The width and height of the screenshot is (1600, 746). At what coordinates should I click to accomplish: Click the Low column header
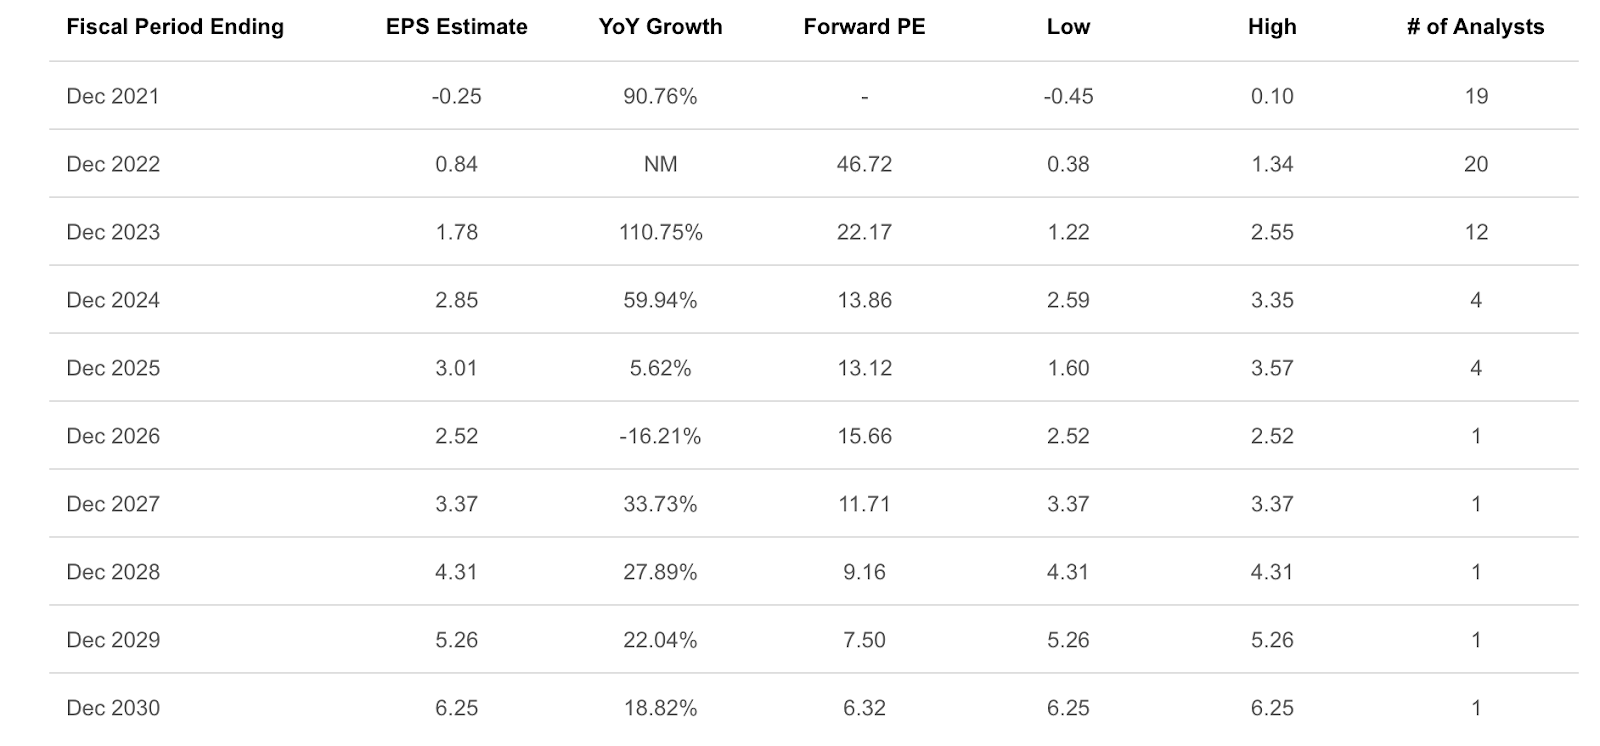pos(1068,27)
